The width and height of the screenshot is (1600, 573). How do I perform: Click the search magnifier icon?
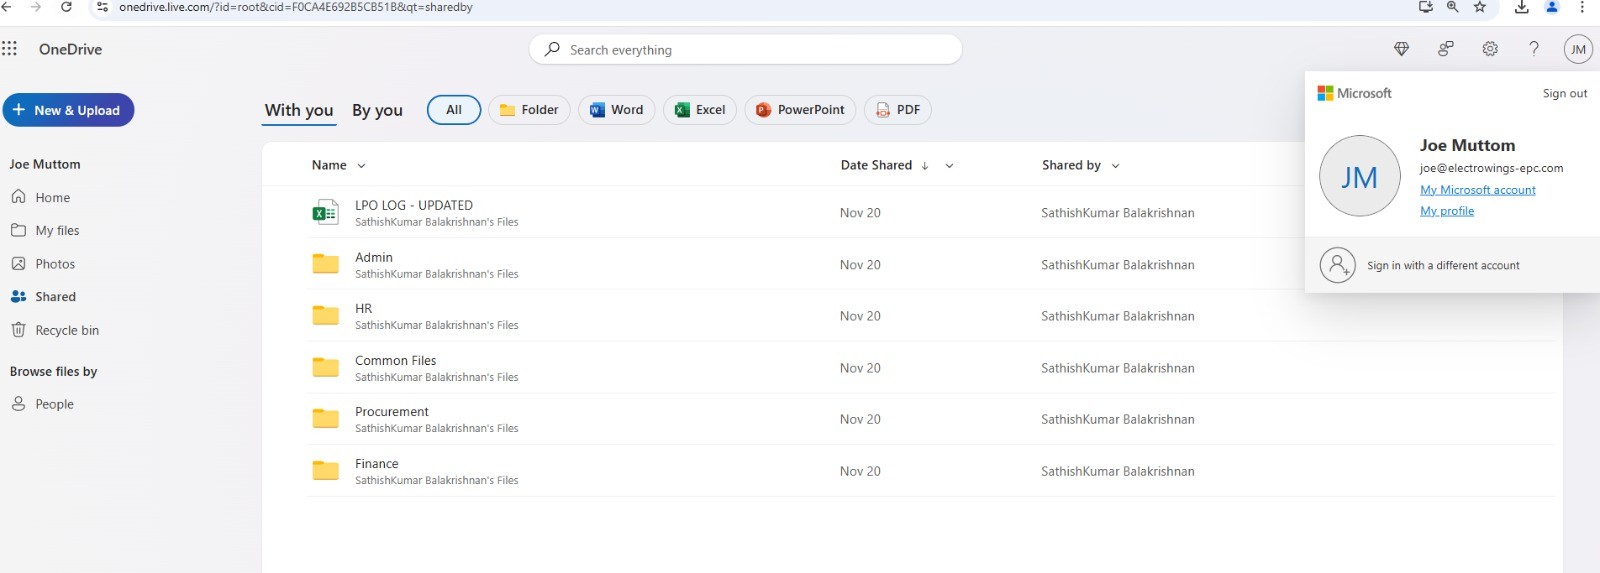[x=552, y=49]
